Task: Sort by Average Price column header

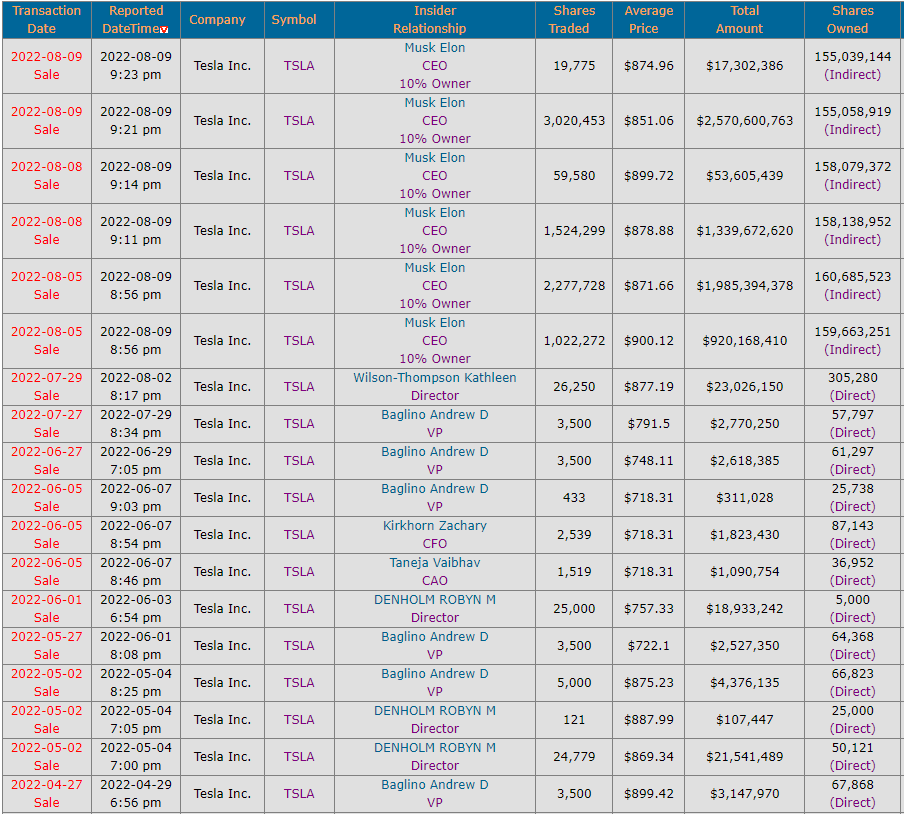Action: point(649,20)
